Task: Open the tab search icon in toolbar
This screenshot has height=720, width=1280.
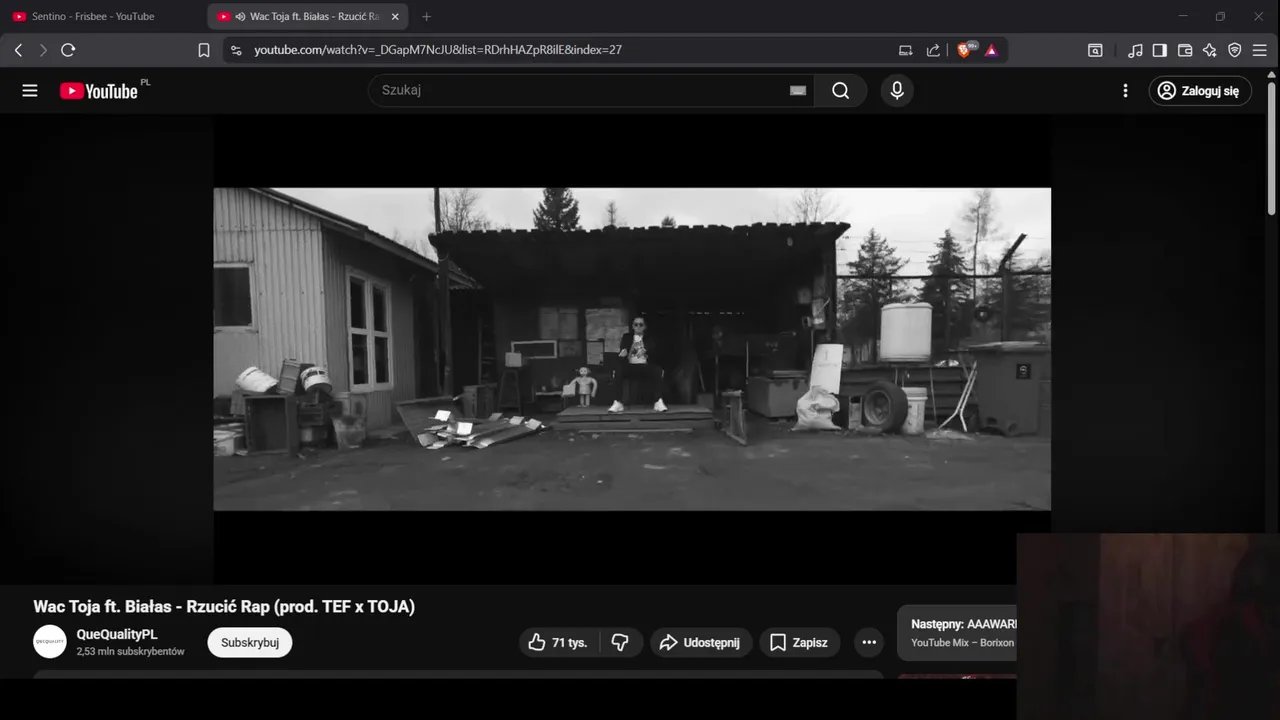Action: [1095, 50]
